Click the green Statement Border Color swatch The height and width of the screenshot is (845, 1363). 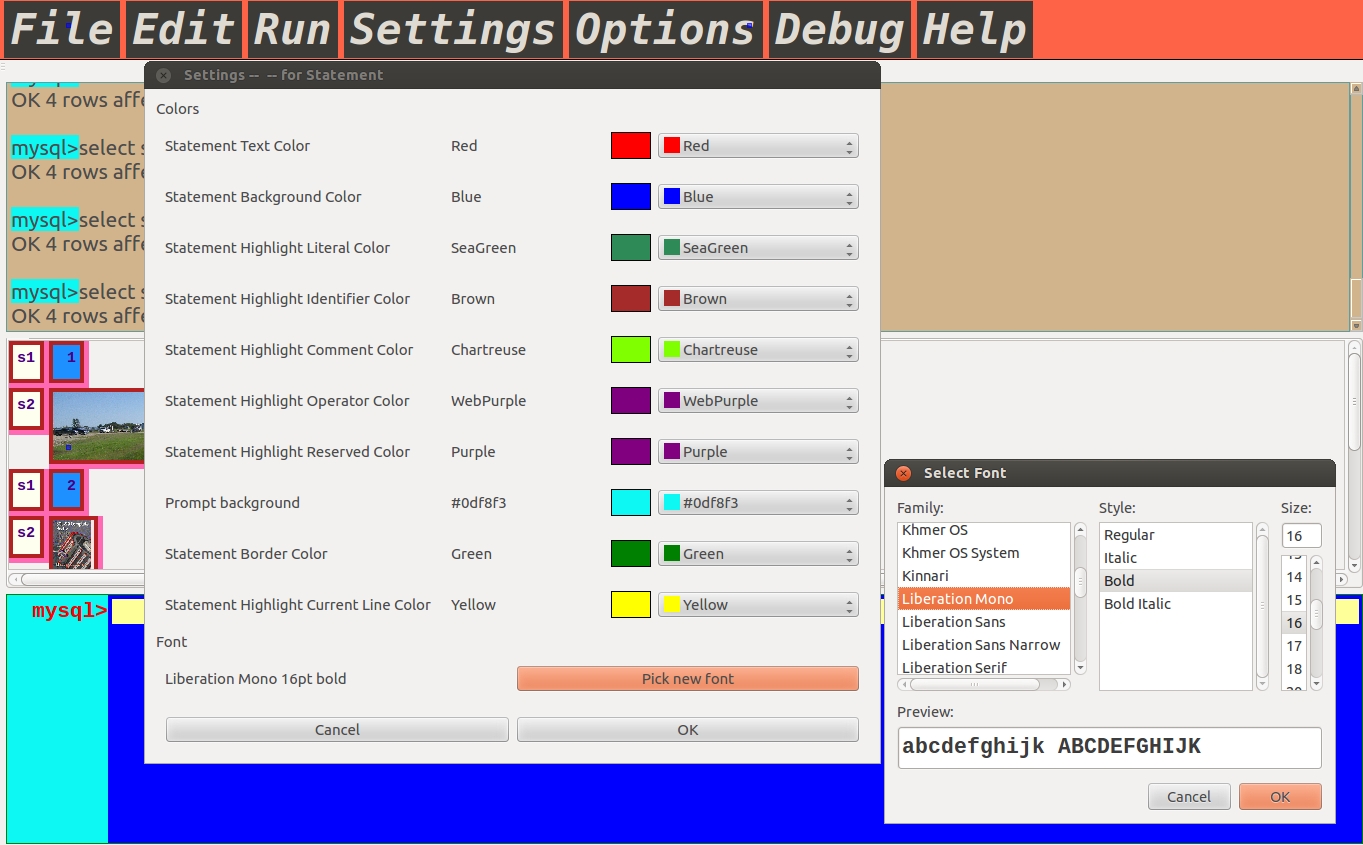(631, 554)
